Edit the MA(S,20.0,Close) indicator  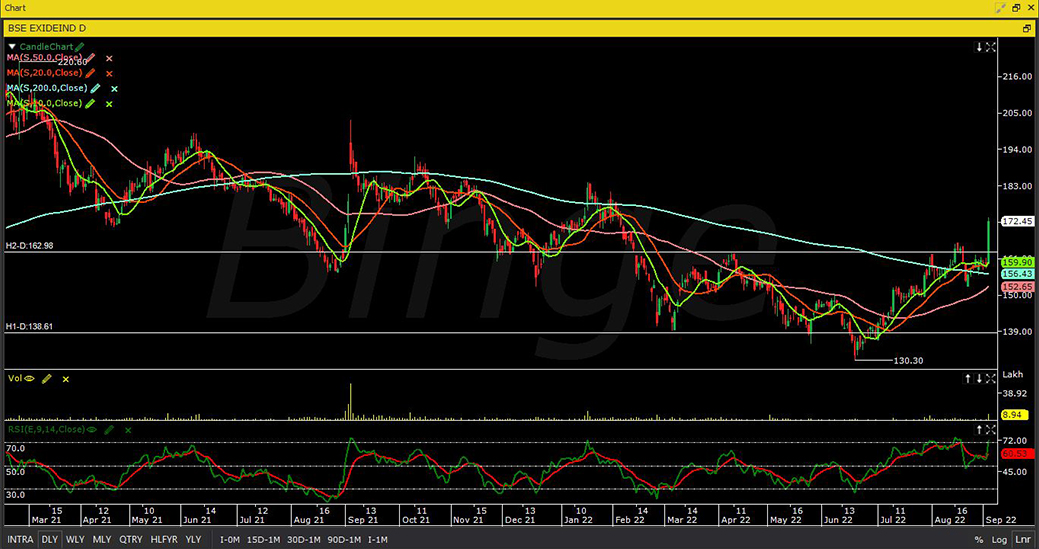pos(91,74)
